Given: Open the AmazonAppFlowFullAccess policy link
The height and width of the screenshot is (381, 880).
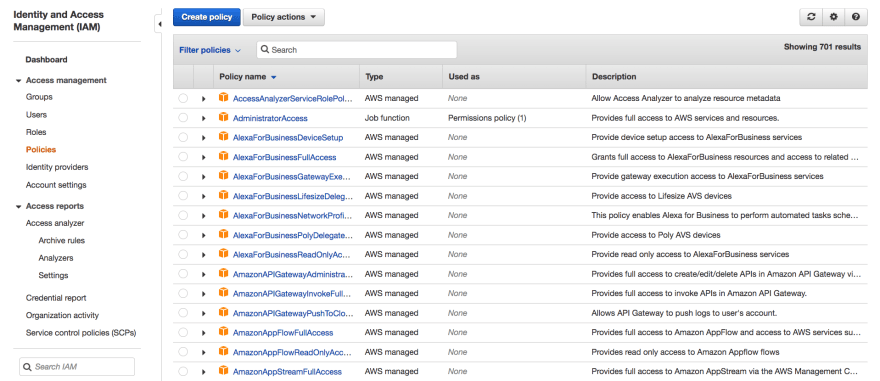Looking at the screenshot, I should [x=283, y=333].
